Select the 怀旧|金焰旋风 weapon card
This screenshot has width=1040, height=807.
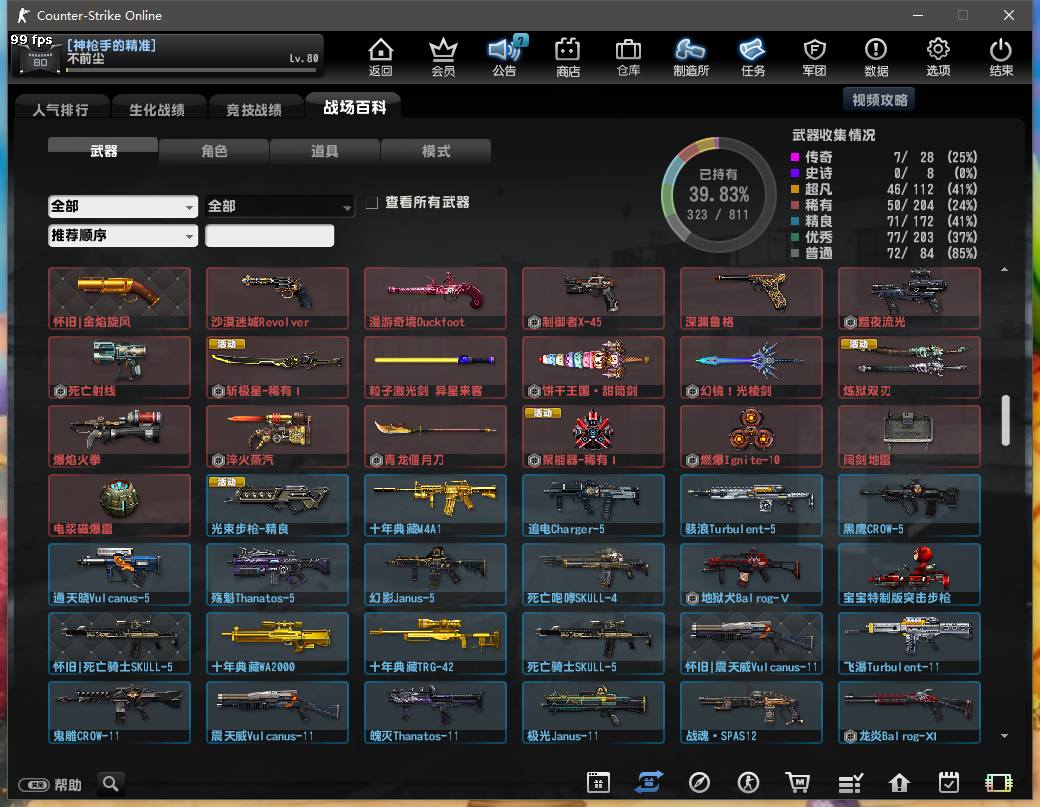click(x=119, y=298)
